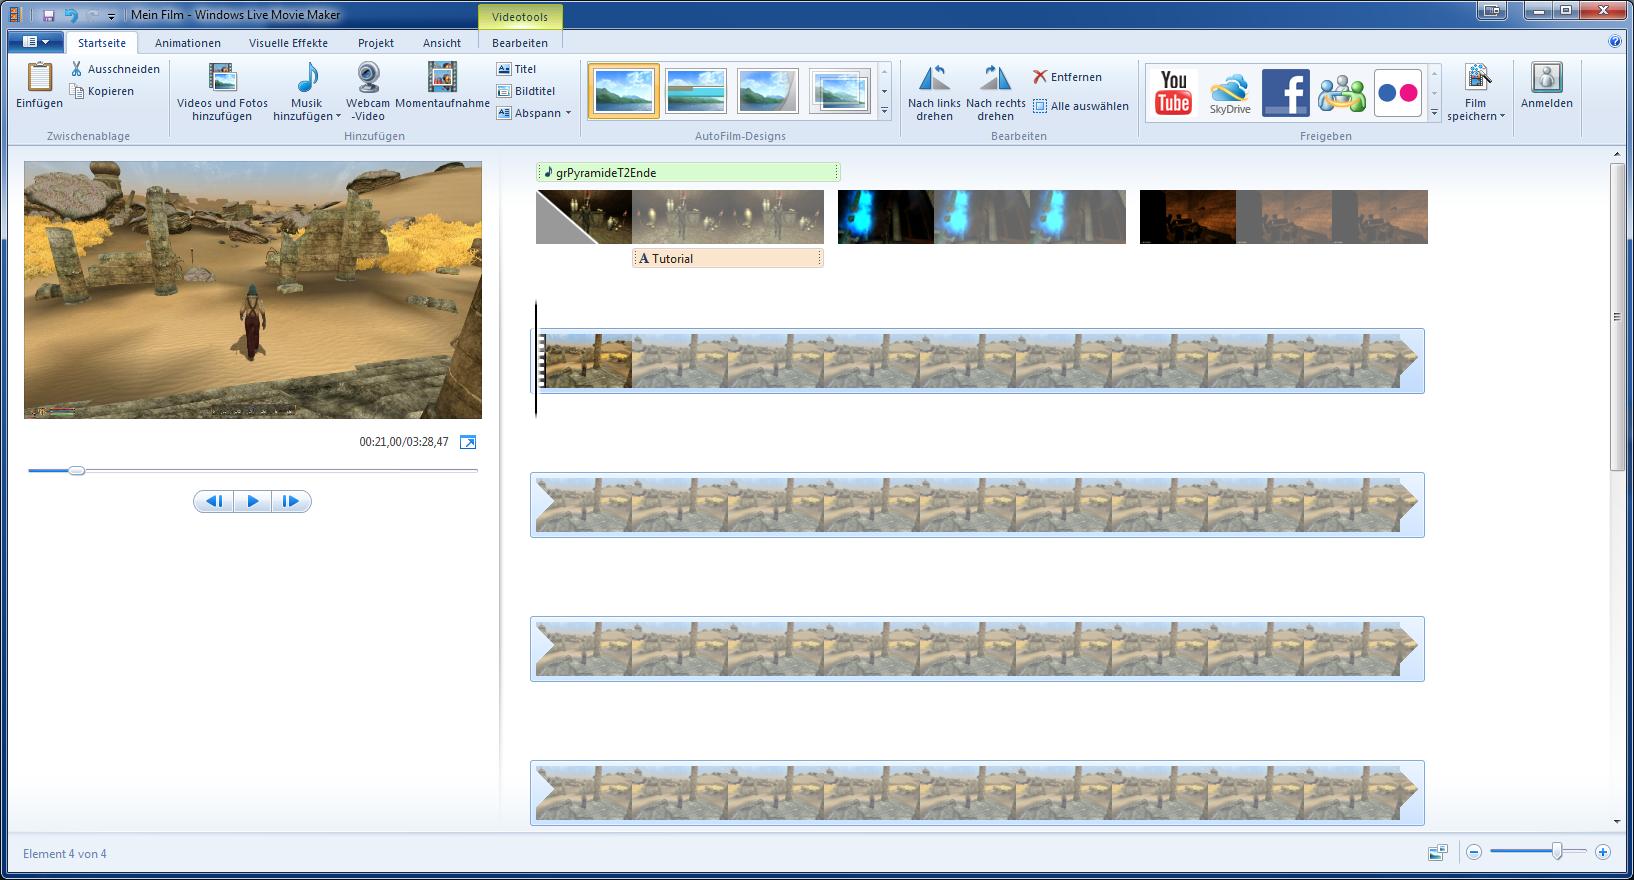The width and height of the screenshot is (1634, 880).
Task: Add videos and photos (Videos und Fotos hinzufügen)
Action: pyautogui.click(x=222, y=90)
